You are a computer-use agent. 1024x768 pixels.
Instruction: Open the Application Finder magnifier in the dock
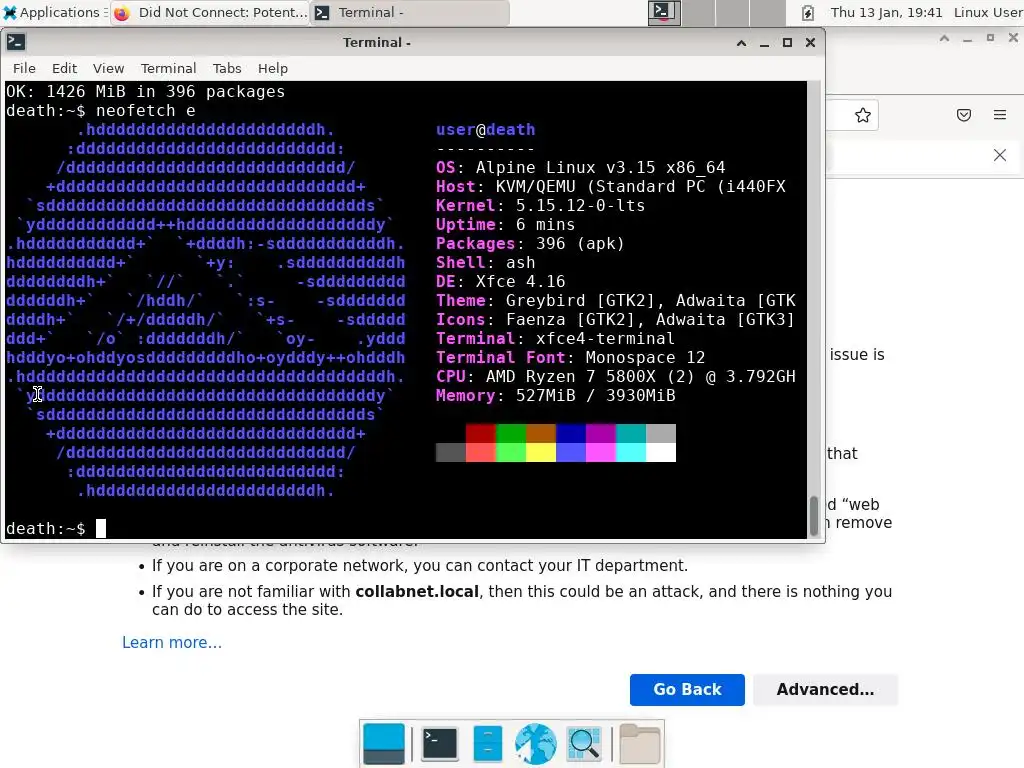pyautogui.click(x=584, y=744)
